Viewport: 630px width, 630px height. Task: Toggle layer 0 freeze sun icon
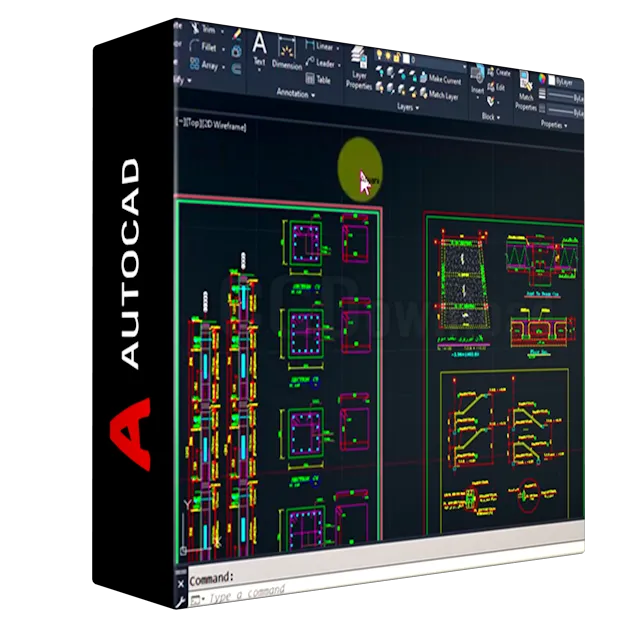coord(388,55)
